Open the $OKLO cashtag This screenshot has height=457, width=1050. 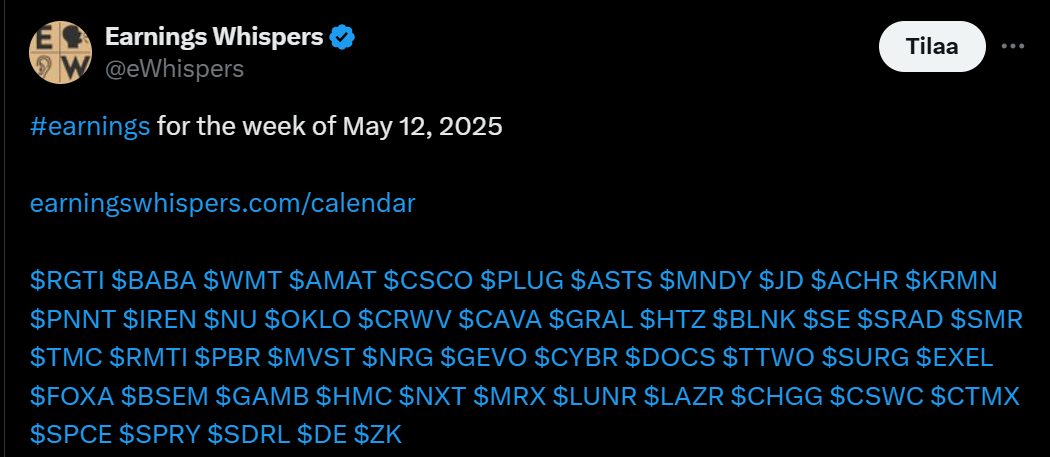(307, 320)
